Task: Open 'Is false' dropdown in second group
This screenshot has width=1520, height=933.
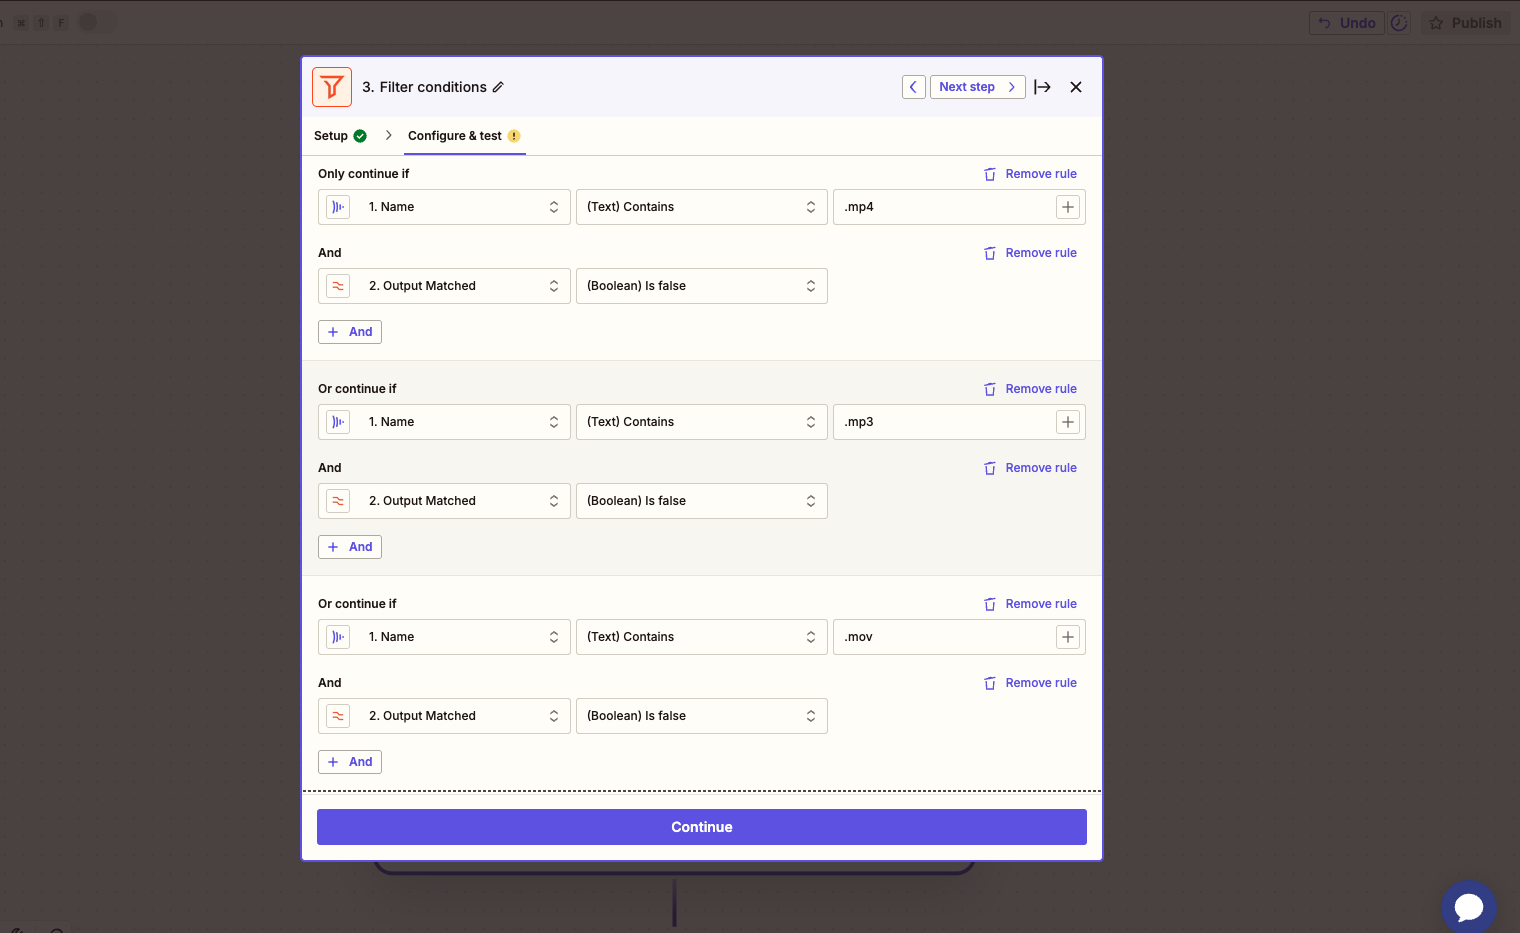Action: [x=702, y=501]
